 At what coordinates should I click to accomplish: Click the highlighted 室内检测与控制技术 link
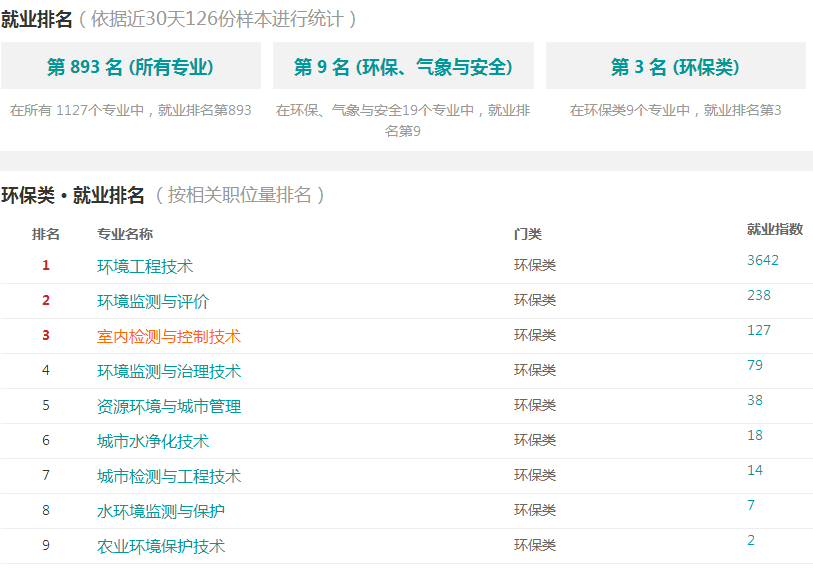click(169, 337)
